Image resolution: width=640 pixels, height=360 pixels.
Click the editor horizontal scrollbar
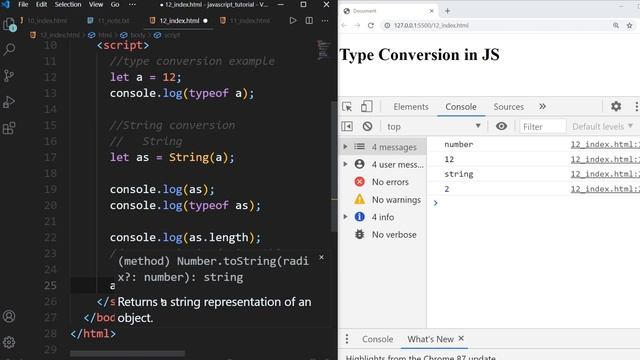click(127, 353)
